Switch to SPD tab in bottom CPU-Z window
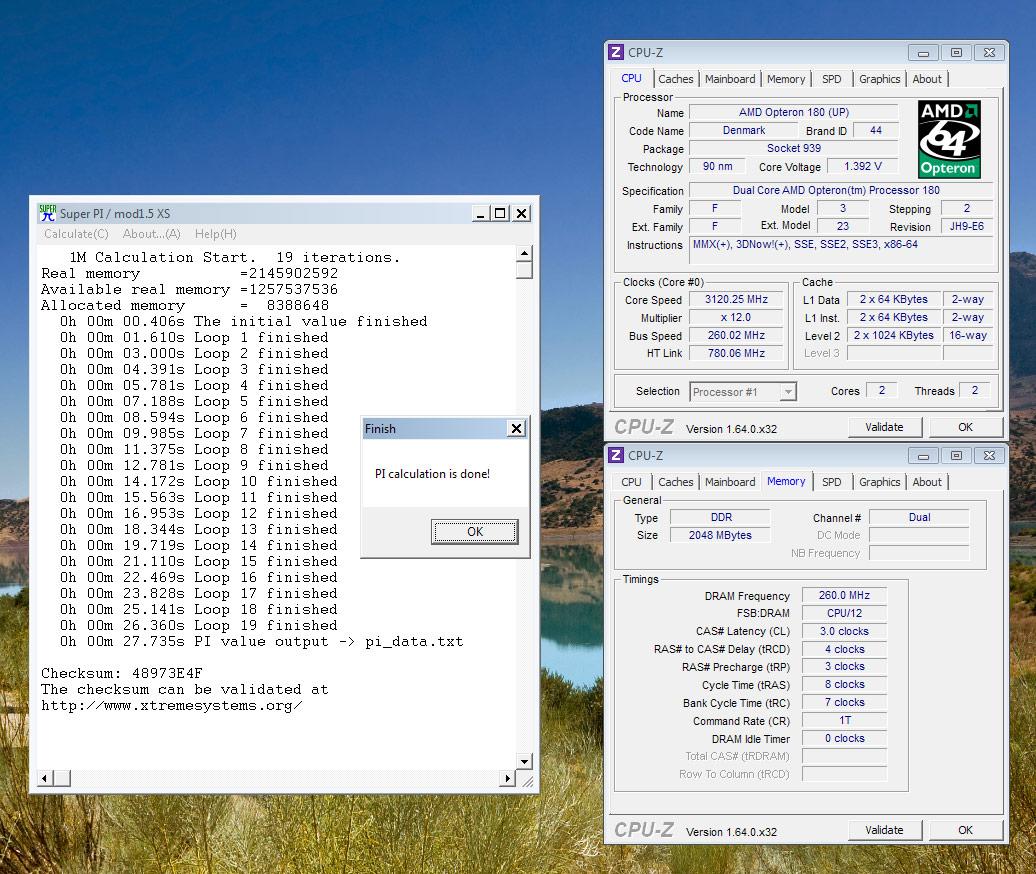Image resolution: width=1036 pixels, height=874 pixels. 831,482
